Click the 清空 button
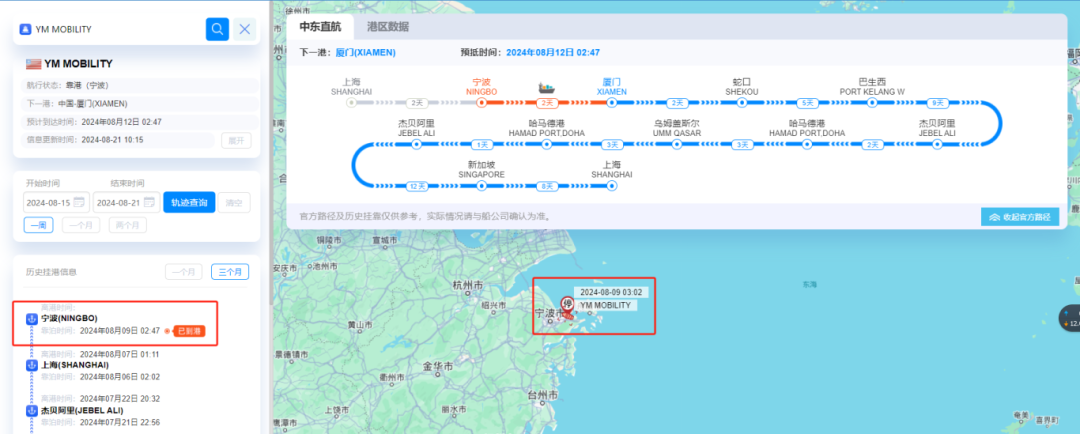The height and width of the screenshot is (434, 1080). [234, 203]
